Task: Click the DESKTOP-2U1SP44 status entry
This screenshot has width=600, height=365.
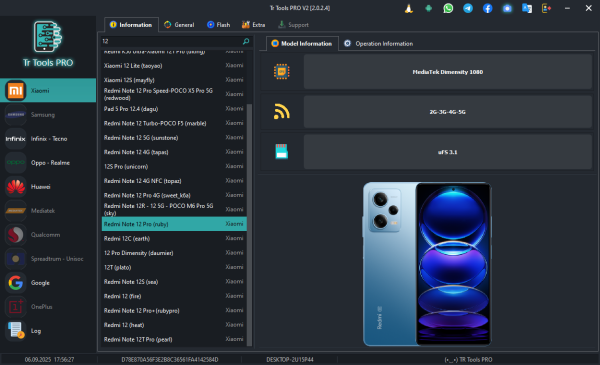Action: 290,360
